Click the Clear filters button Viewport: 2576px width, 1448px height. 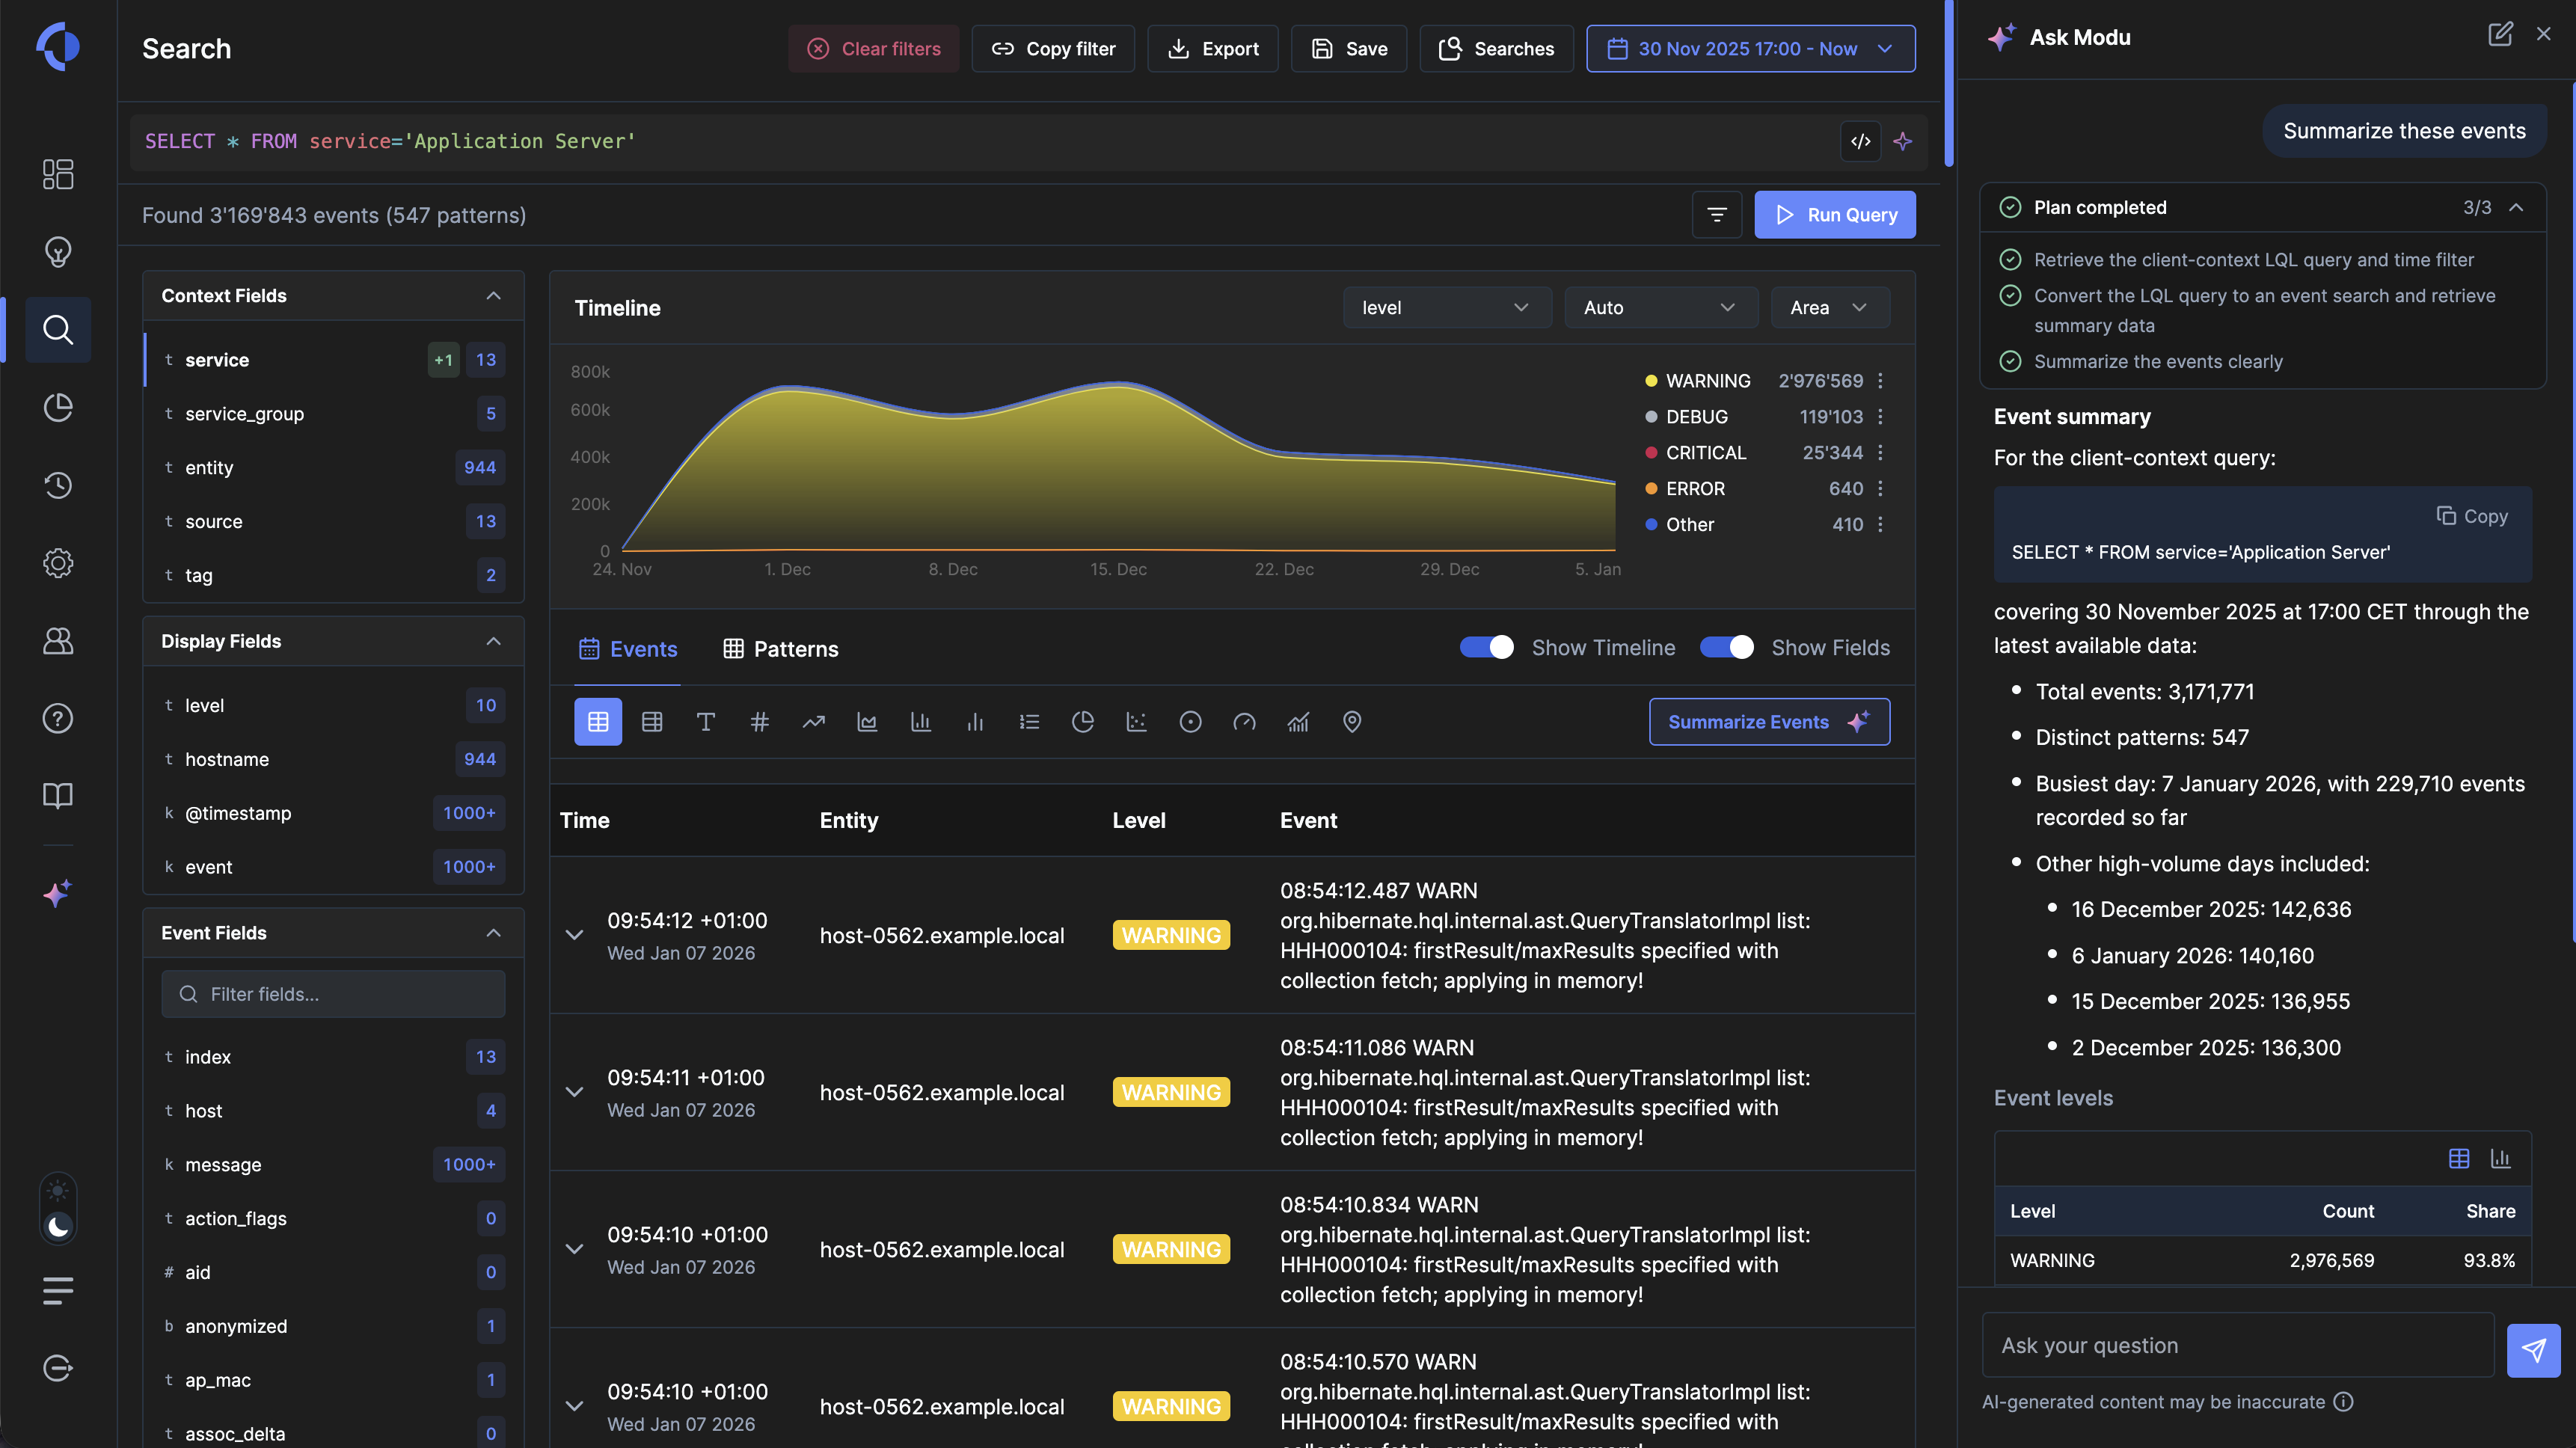[x=873, y=49]
